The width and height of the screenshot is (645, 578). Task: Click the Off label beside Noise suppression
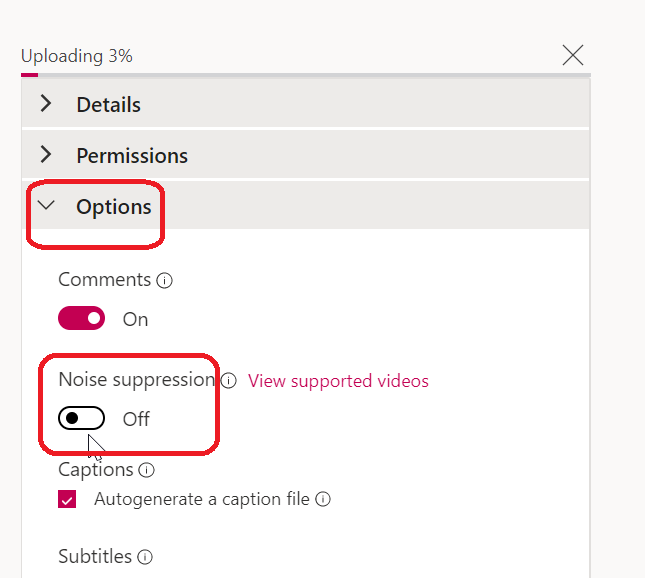136,419
